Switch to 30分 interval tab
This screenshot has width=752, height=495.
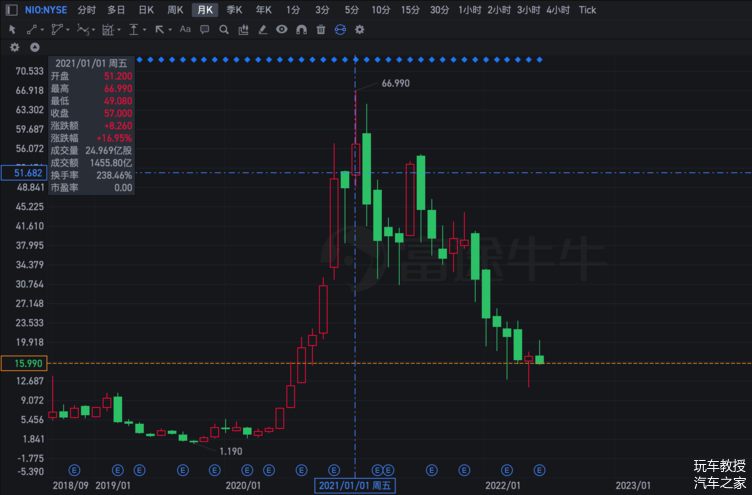439,10
